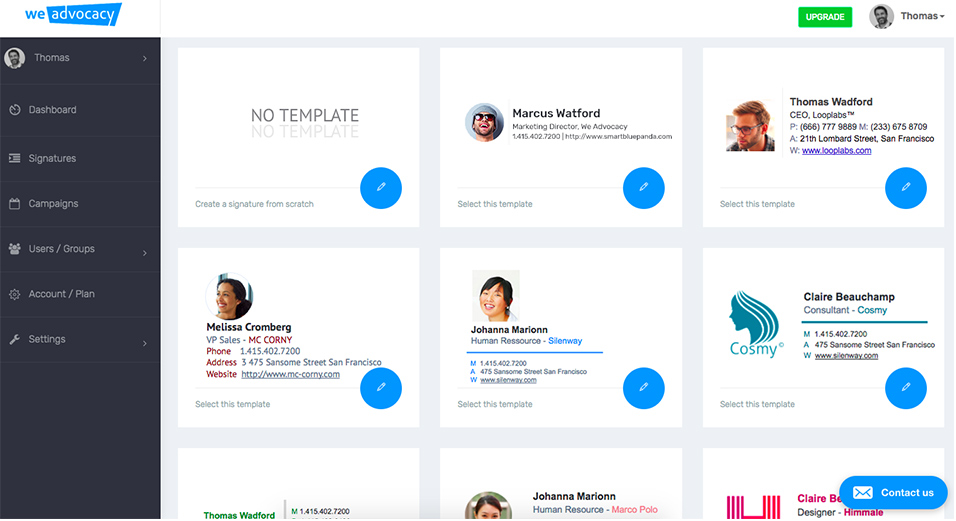Click the Marco Polo company text

tap(634, 509)
